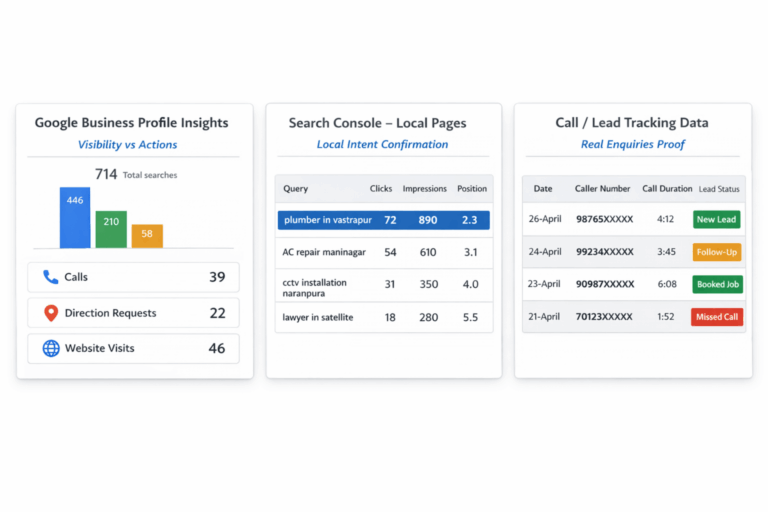Click the Follow-Up status badge
This screenshot has width=768, height=512.
(x=717, y=252)
